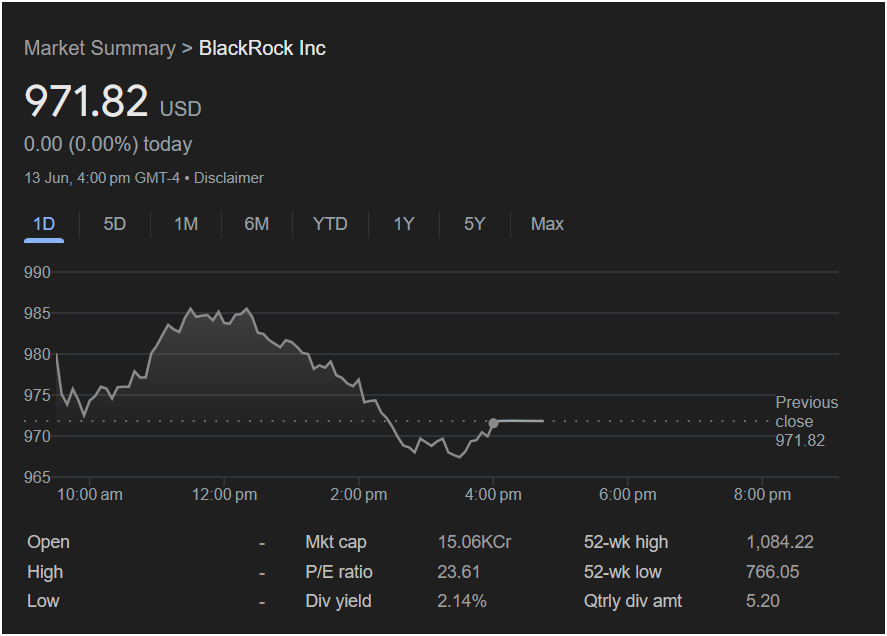Click the 10:00 am axis label
This screenshot has height=636, width=887.
pos(89,495)
